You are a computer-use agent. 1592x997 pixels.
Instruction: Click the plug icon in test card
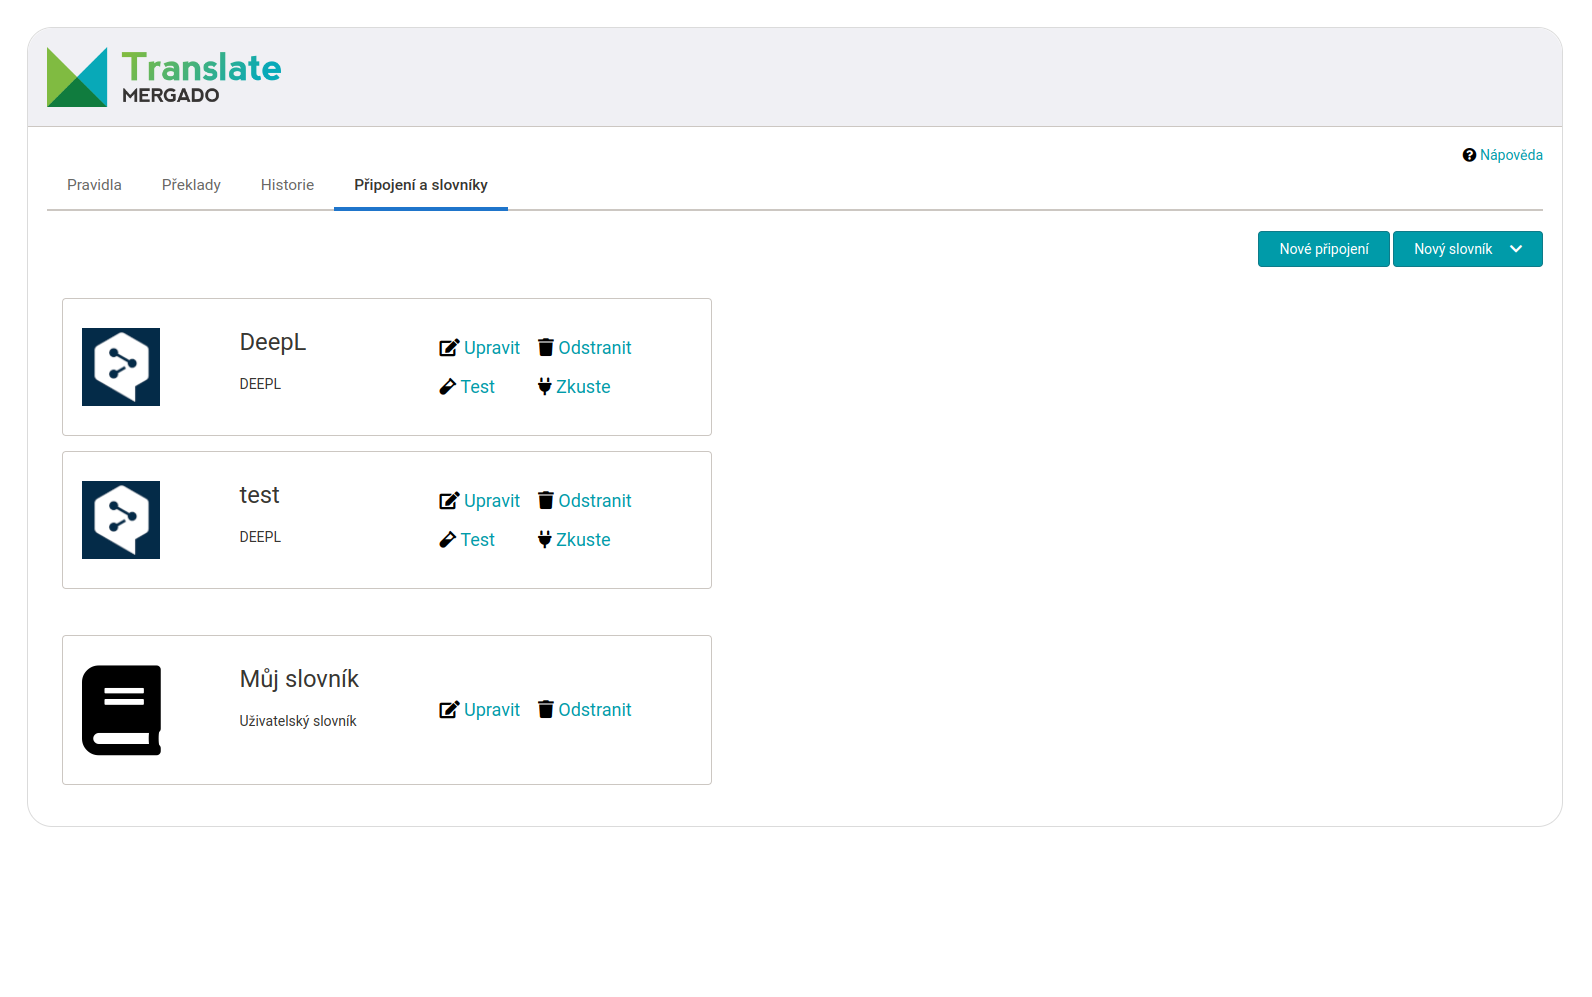pos(545,539)
